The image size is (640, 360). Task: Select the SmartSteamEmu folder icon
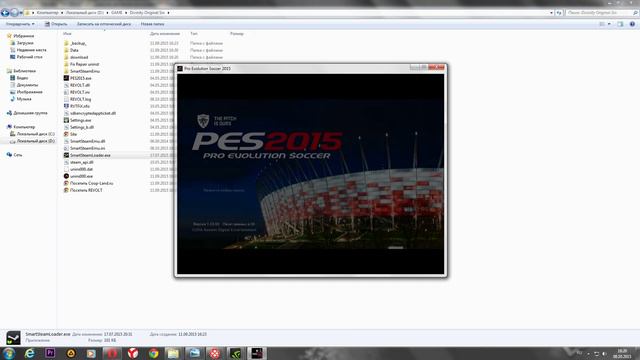66,71
